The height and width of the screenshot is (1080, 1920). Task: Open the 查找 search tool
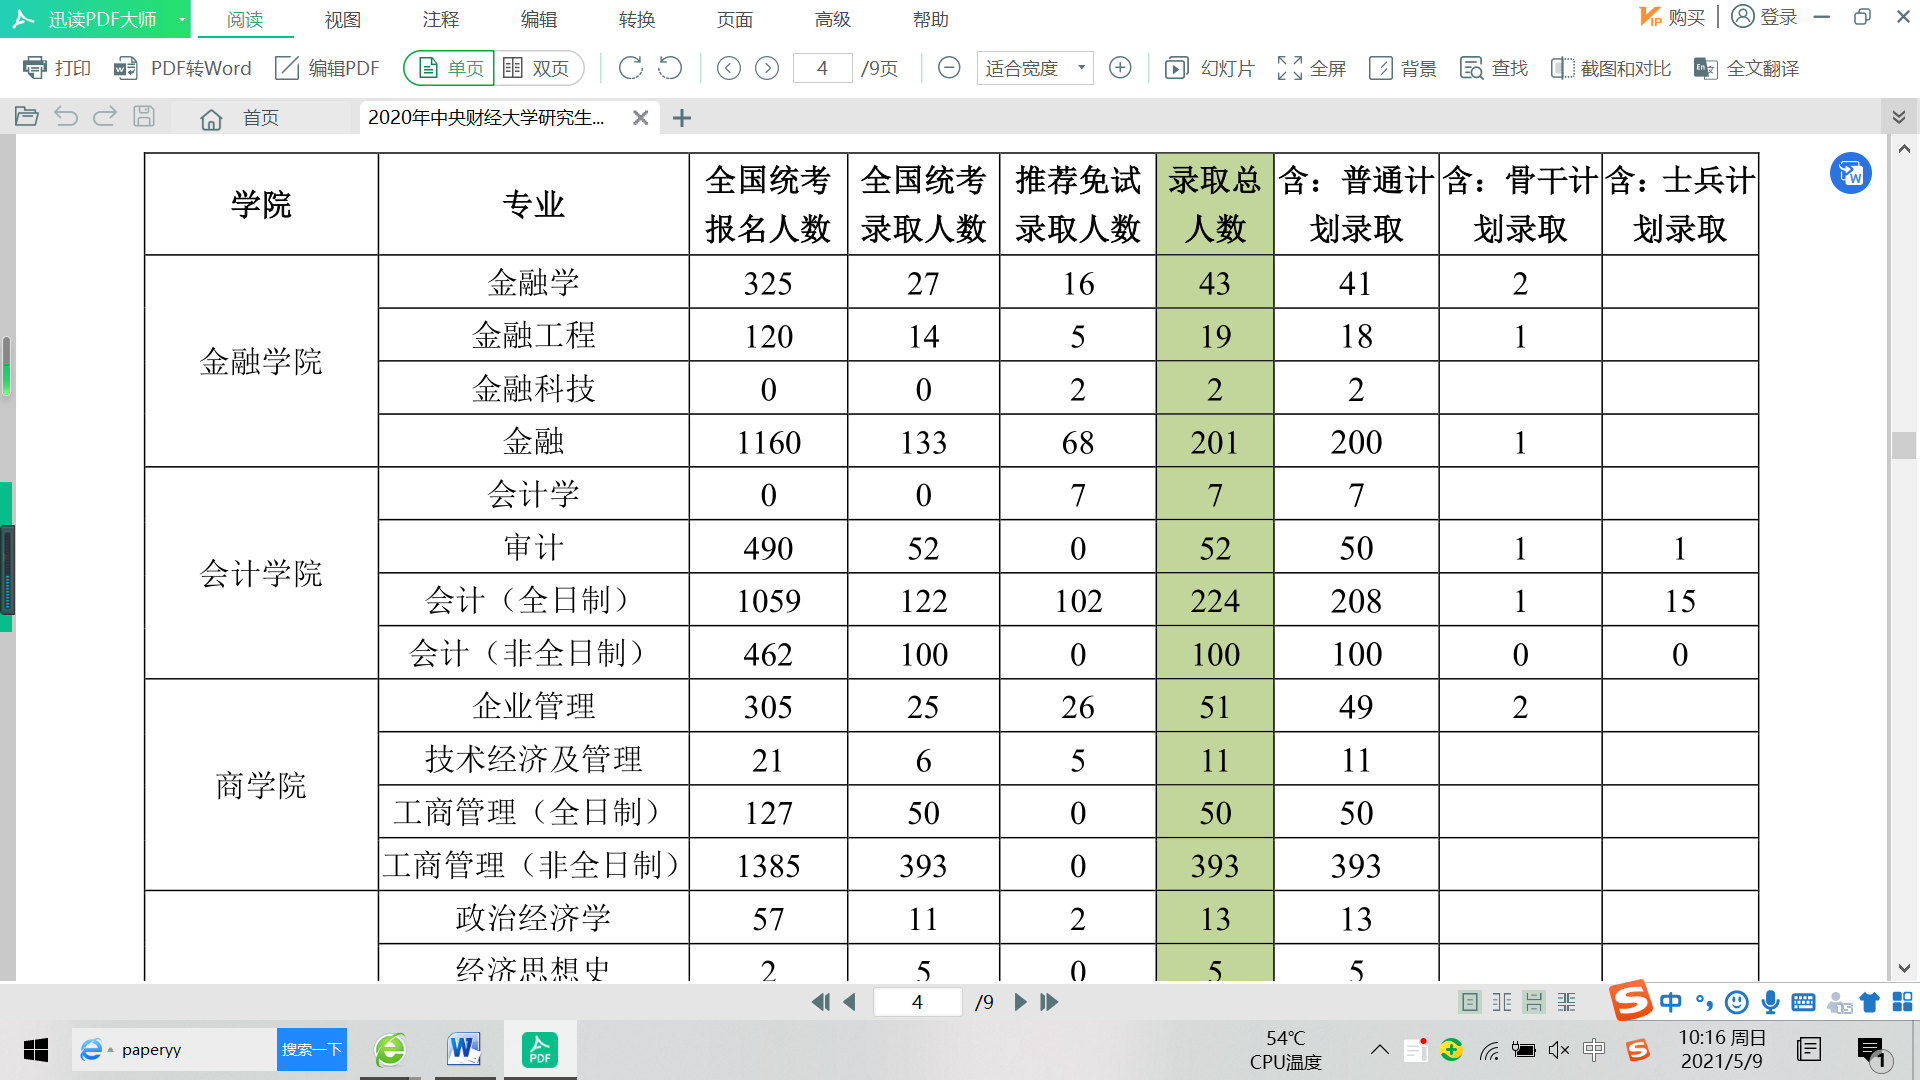click(1494, 68)
